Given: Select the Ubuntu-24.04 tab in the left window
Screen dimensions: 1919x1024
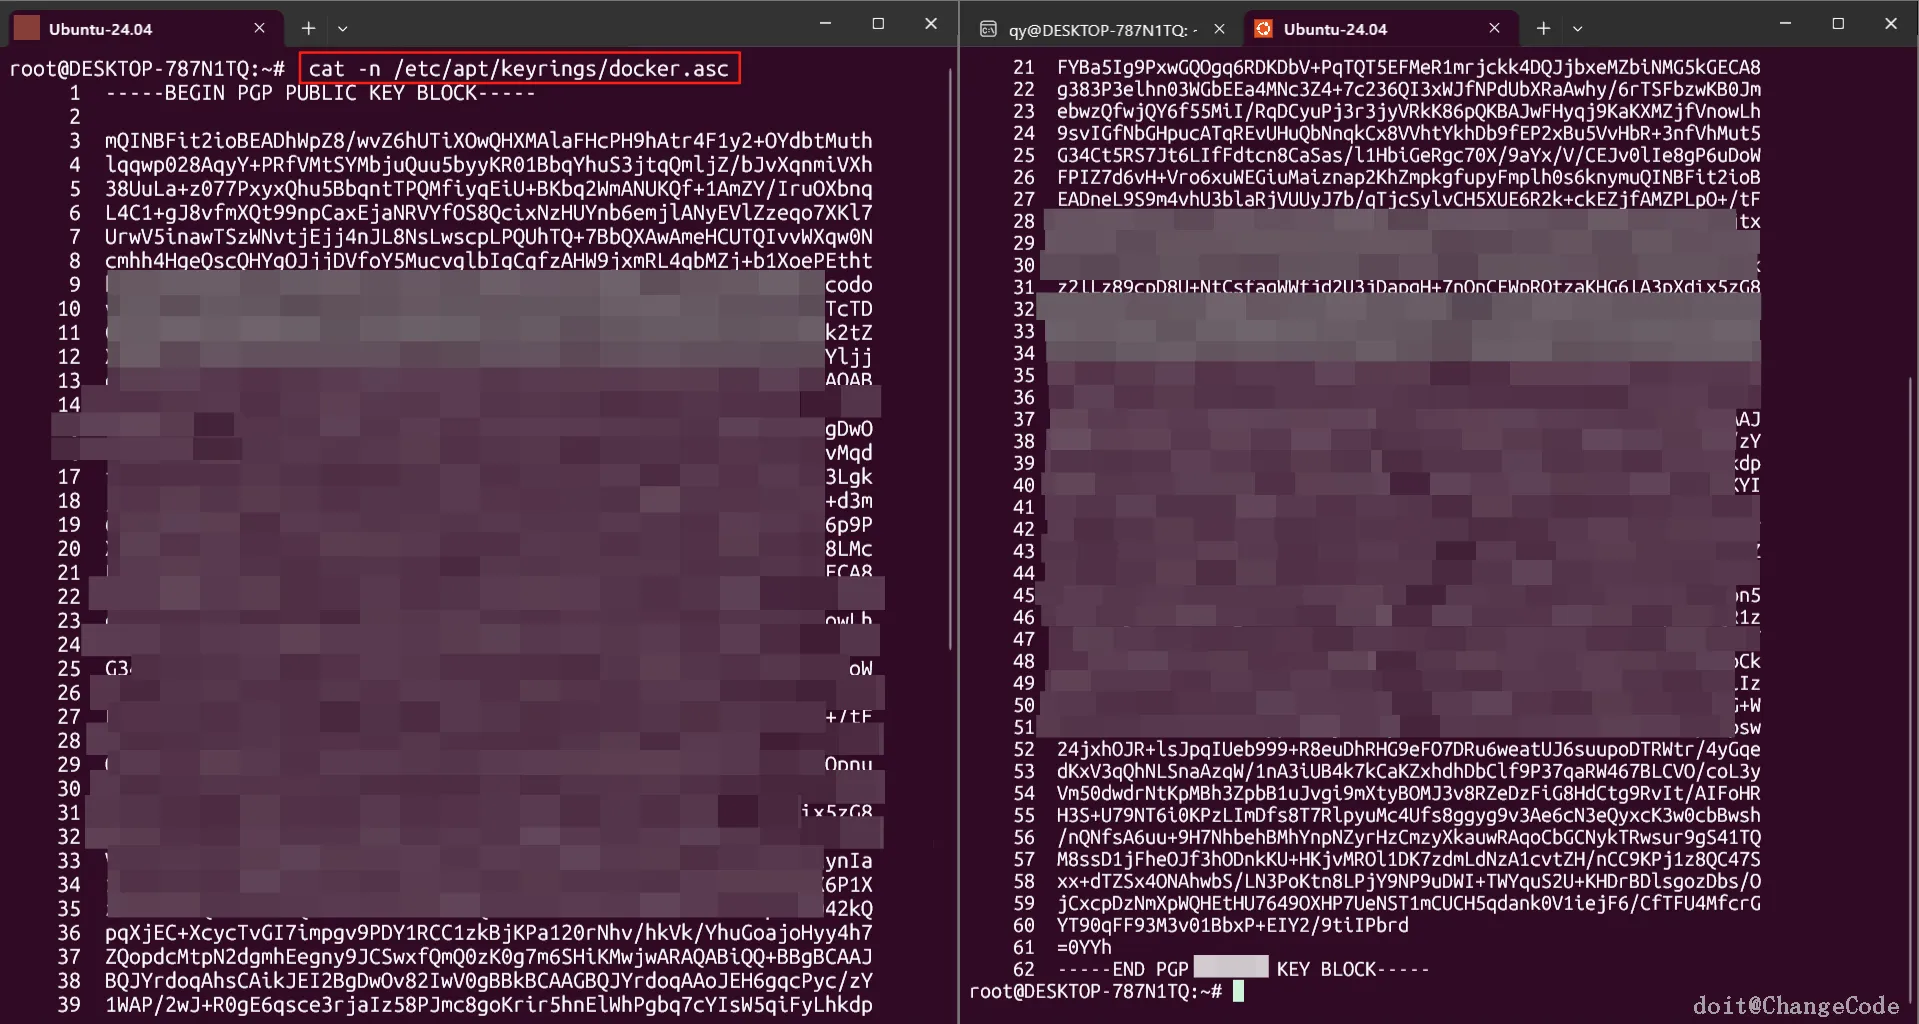Looking at the screenshot, I should [x=145, y=29].
